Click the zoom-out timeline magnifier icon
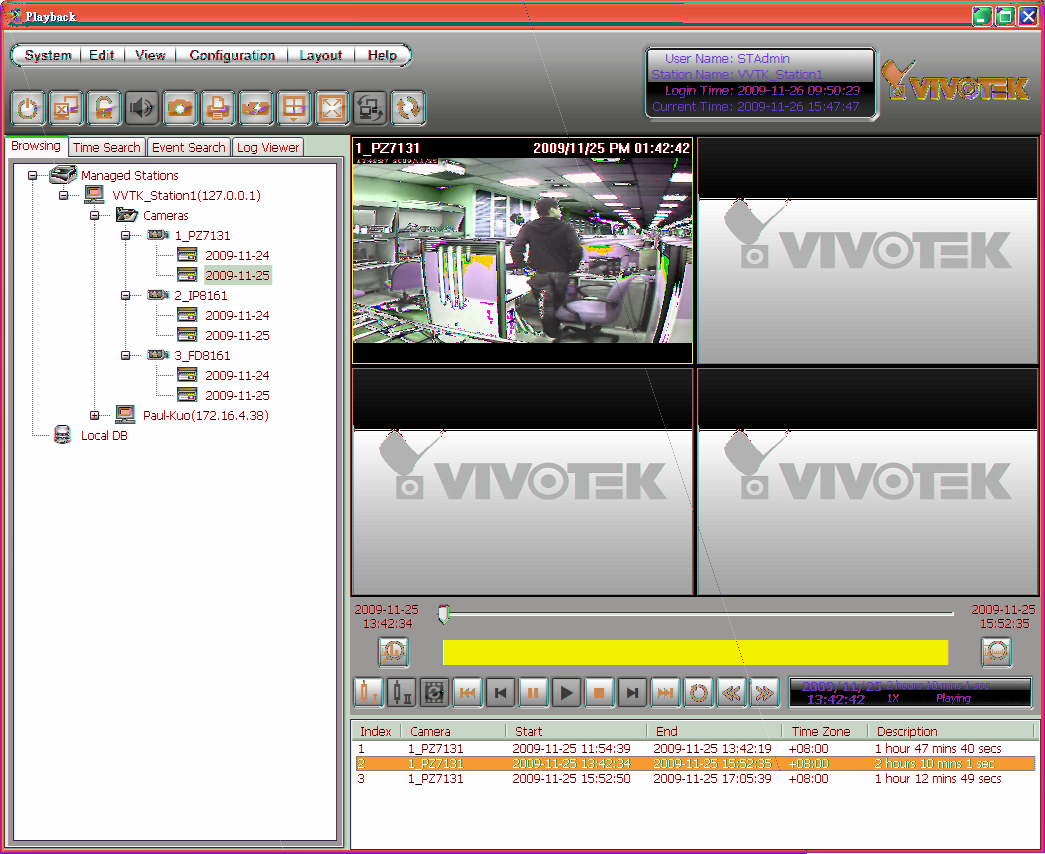Screen dimensions: 1045x854 pyautogui.click(x=996, y=652)
